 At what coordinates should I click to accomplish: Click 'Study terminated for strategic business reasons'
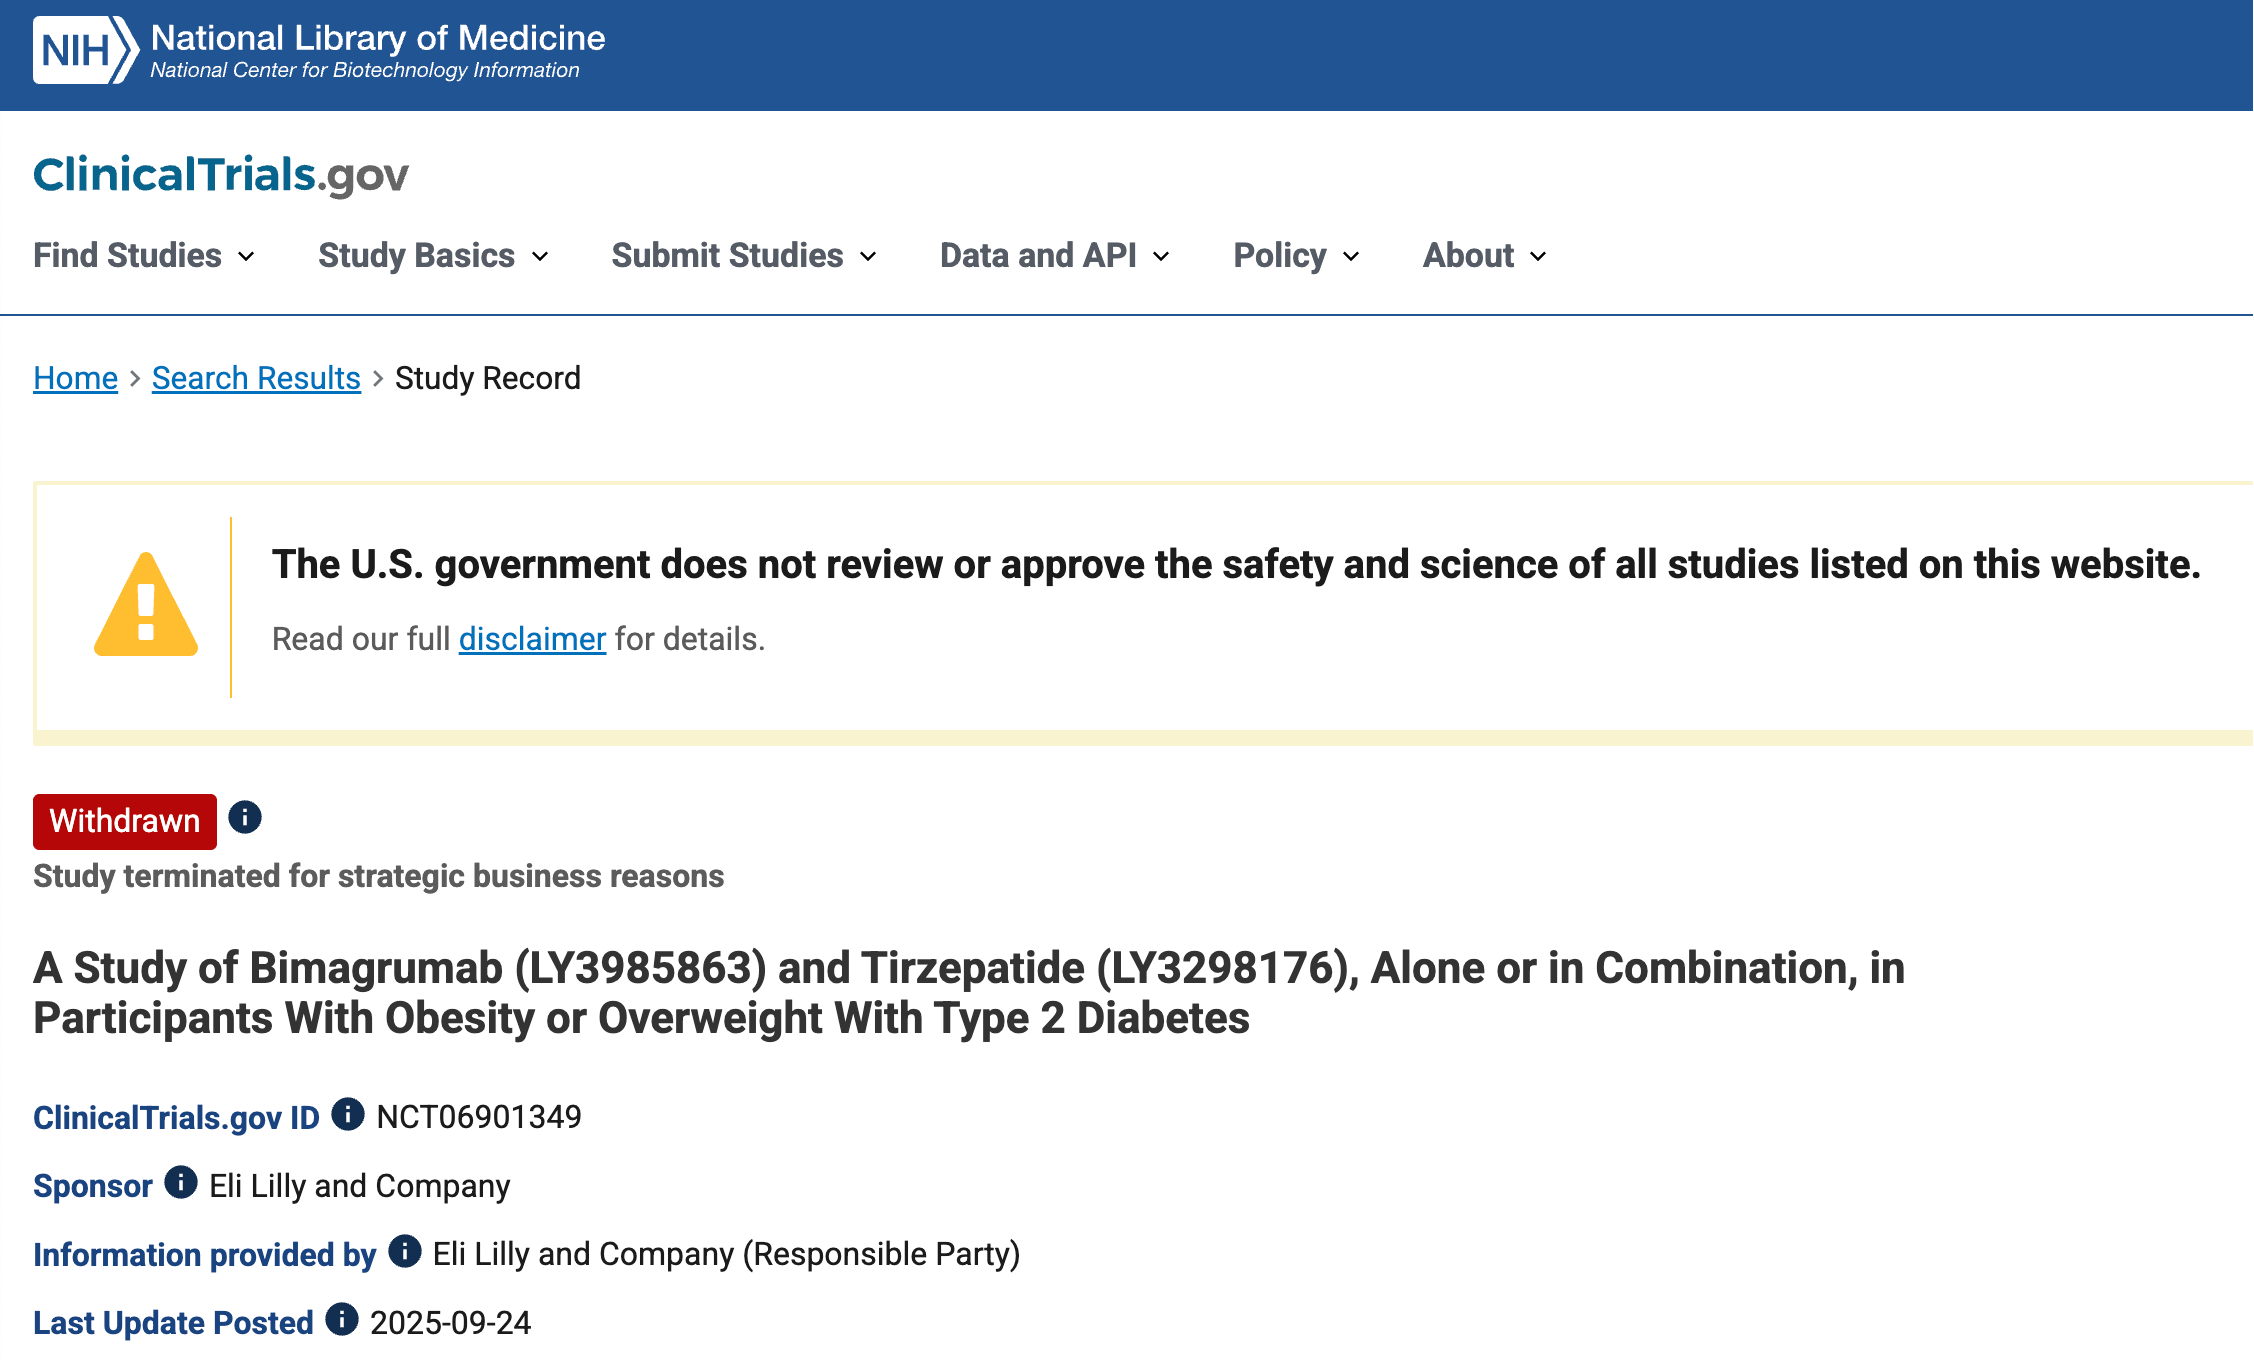click(379, 875)
